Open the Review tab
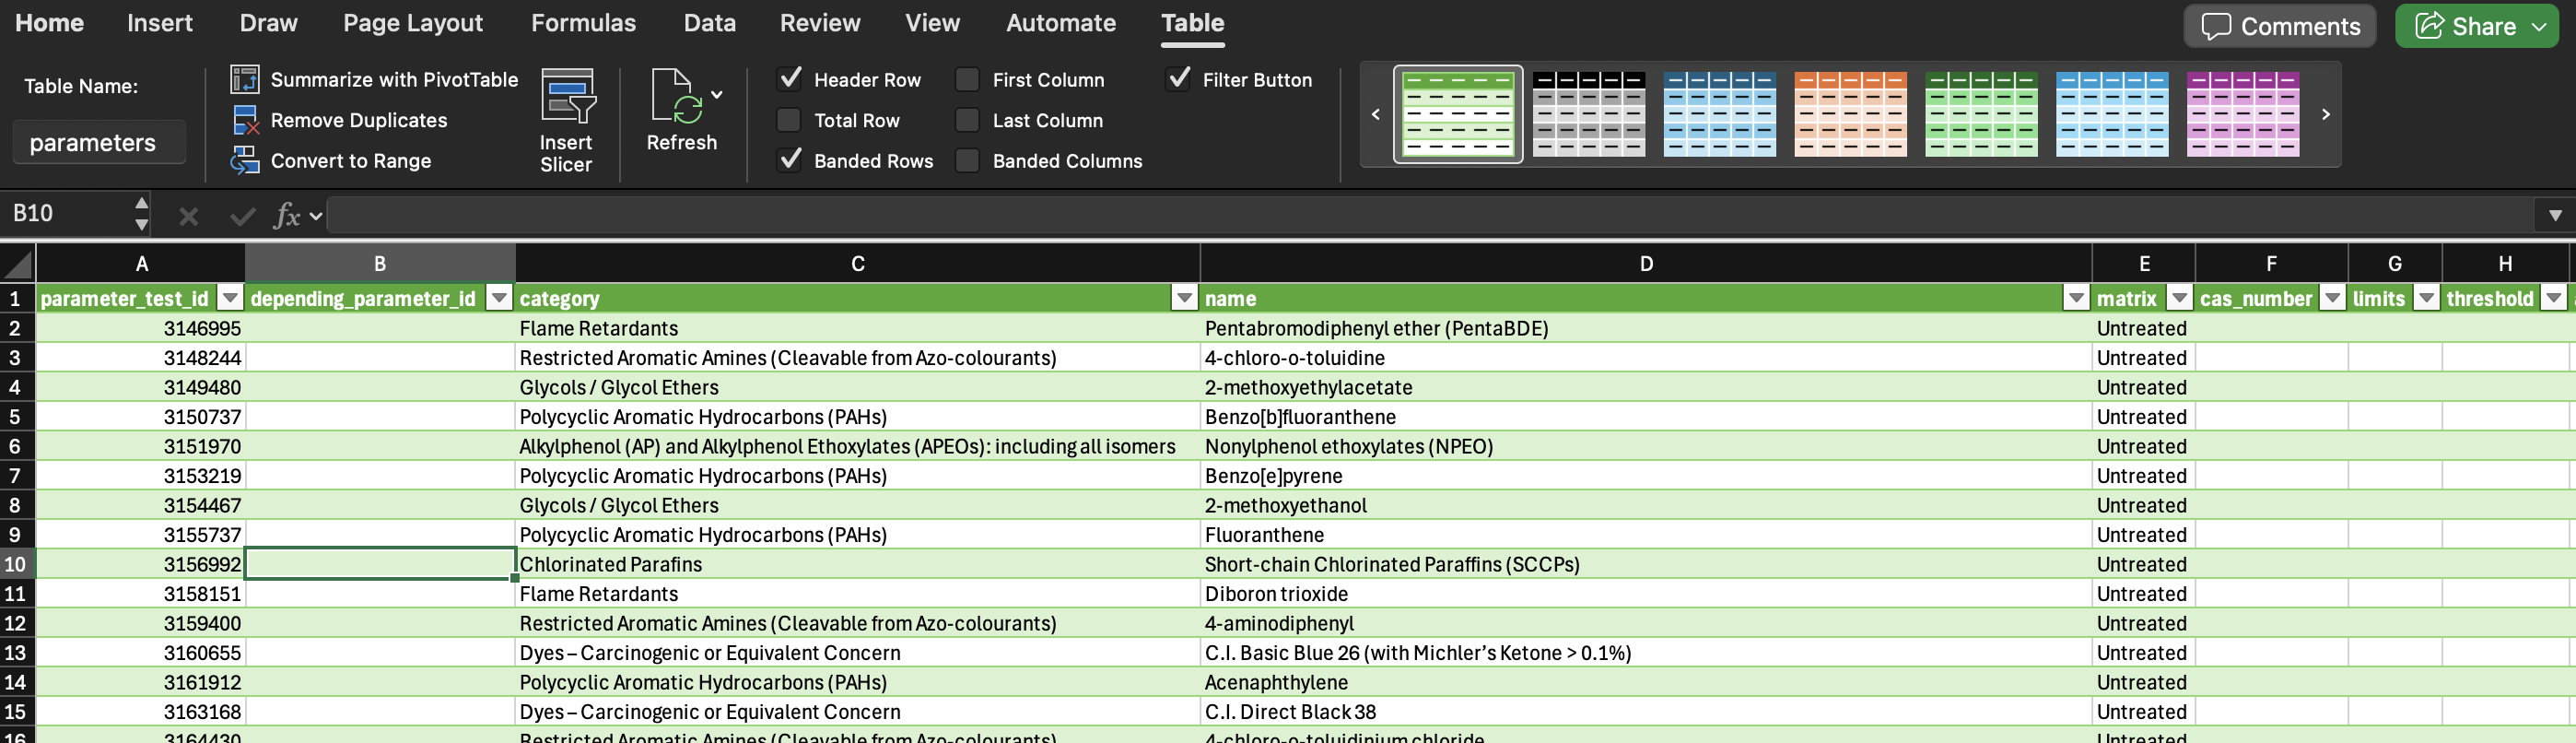The image size is (2576, 743). click(820, 23)
